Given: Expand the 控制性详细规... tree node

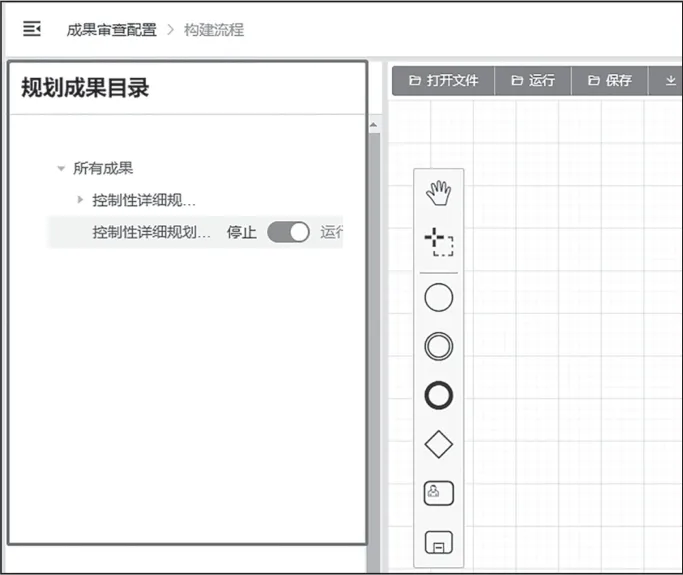Looking at the screenshot, I should tap(80, 200).
